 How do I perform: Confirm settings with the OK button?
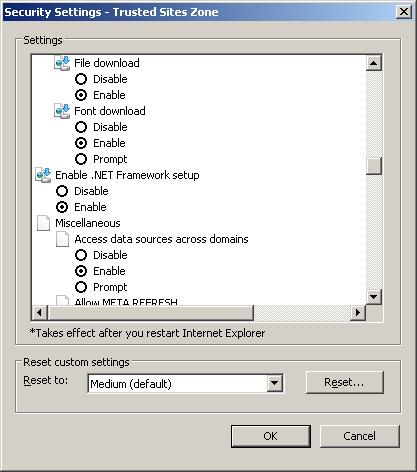click(270, 436)
